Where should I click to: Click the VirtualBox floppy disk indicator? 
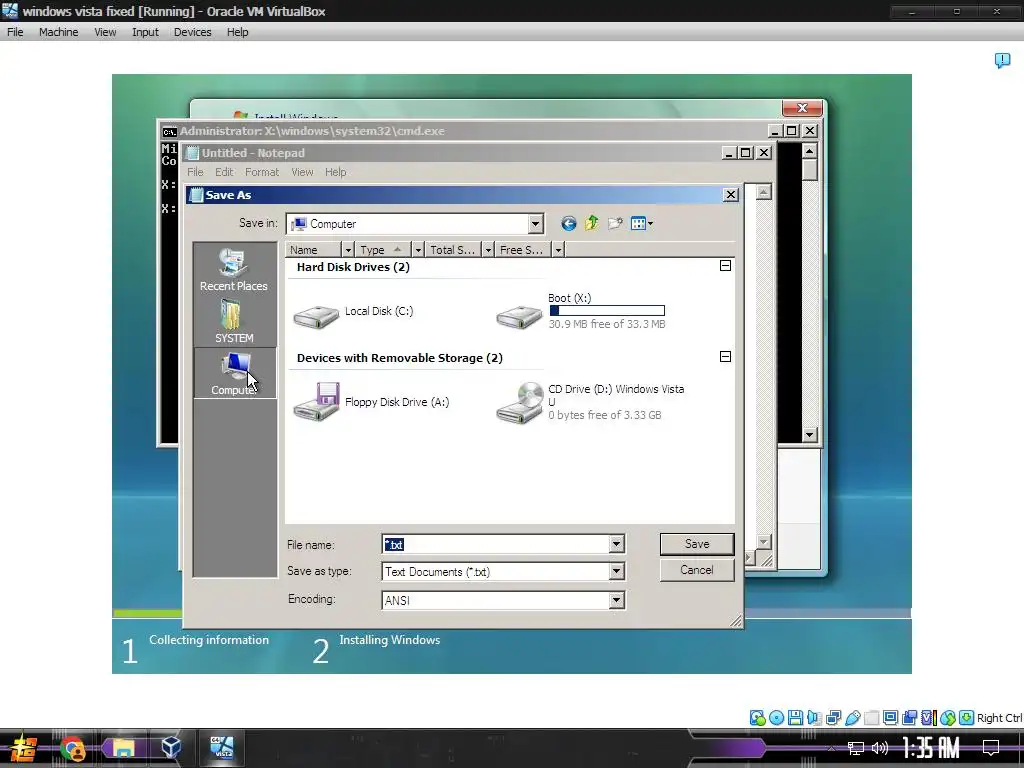[795, 718]
